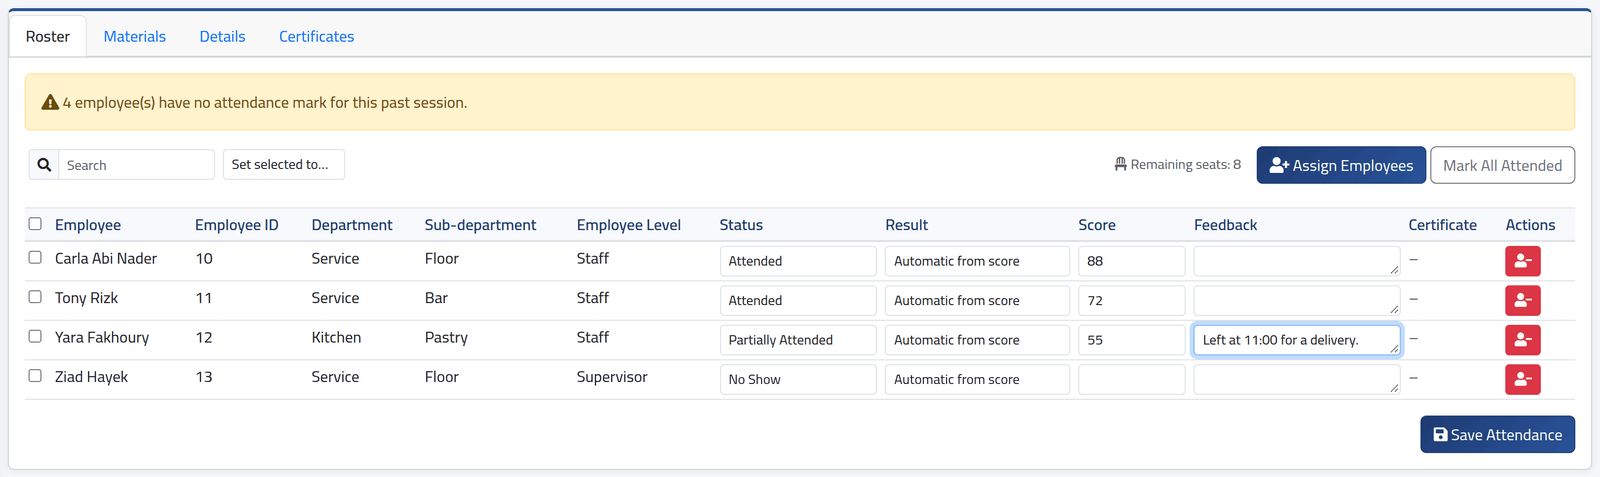Click the no-attendance warning message text
The width and height of the screenshot is (1600, 477).
(265, 102)
